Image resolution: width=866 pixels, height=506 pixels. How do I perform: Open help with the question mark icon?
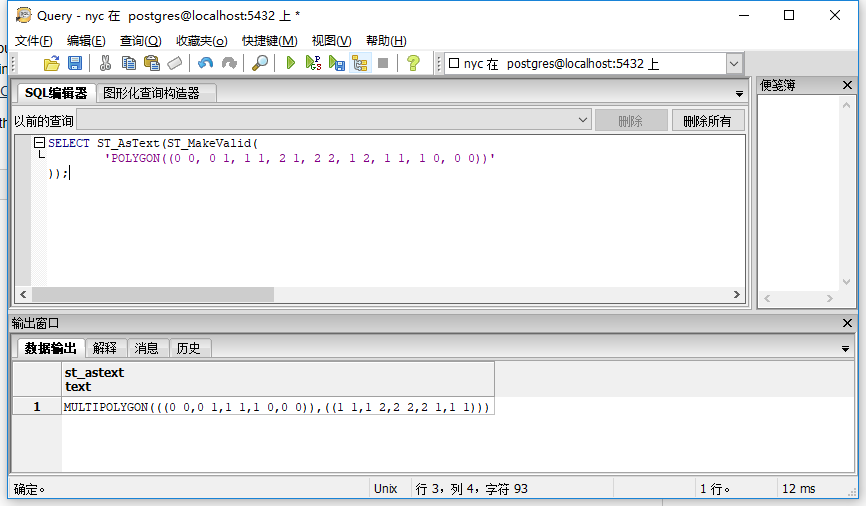point(413,64)
